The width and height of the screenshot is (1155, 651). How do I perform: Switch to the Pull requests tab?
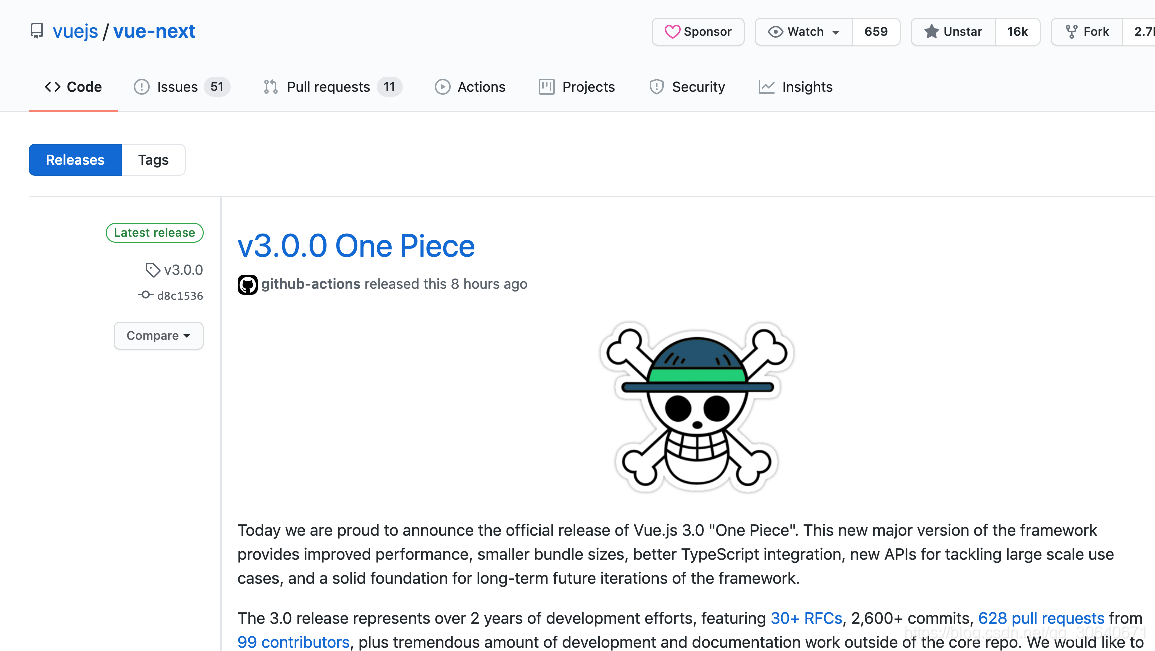[332, 87]
